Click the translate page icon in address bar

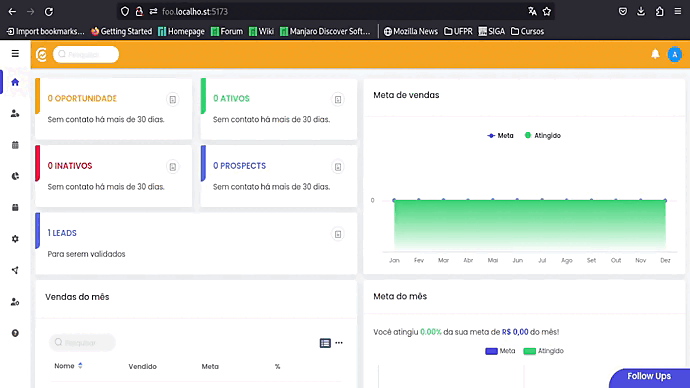click(532, 11)
